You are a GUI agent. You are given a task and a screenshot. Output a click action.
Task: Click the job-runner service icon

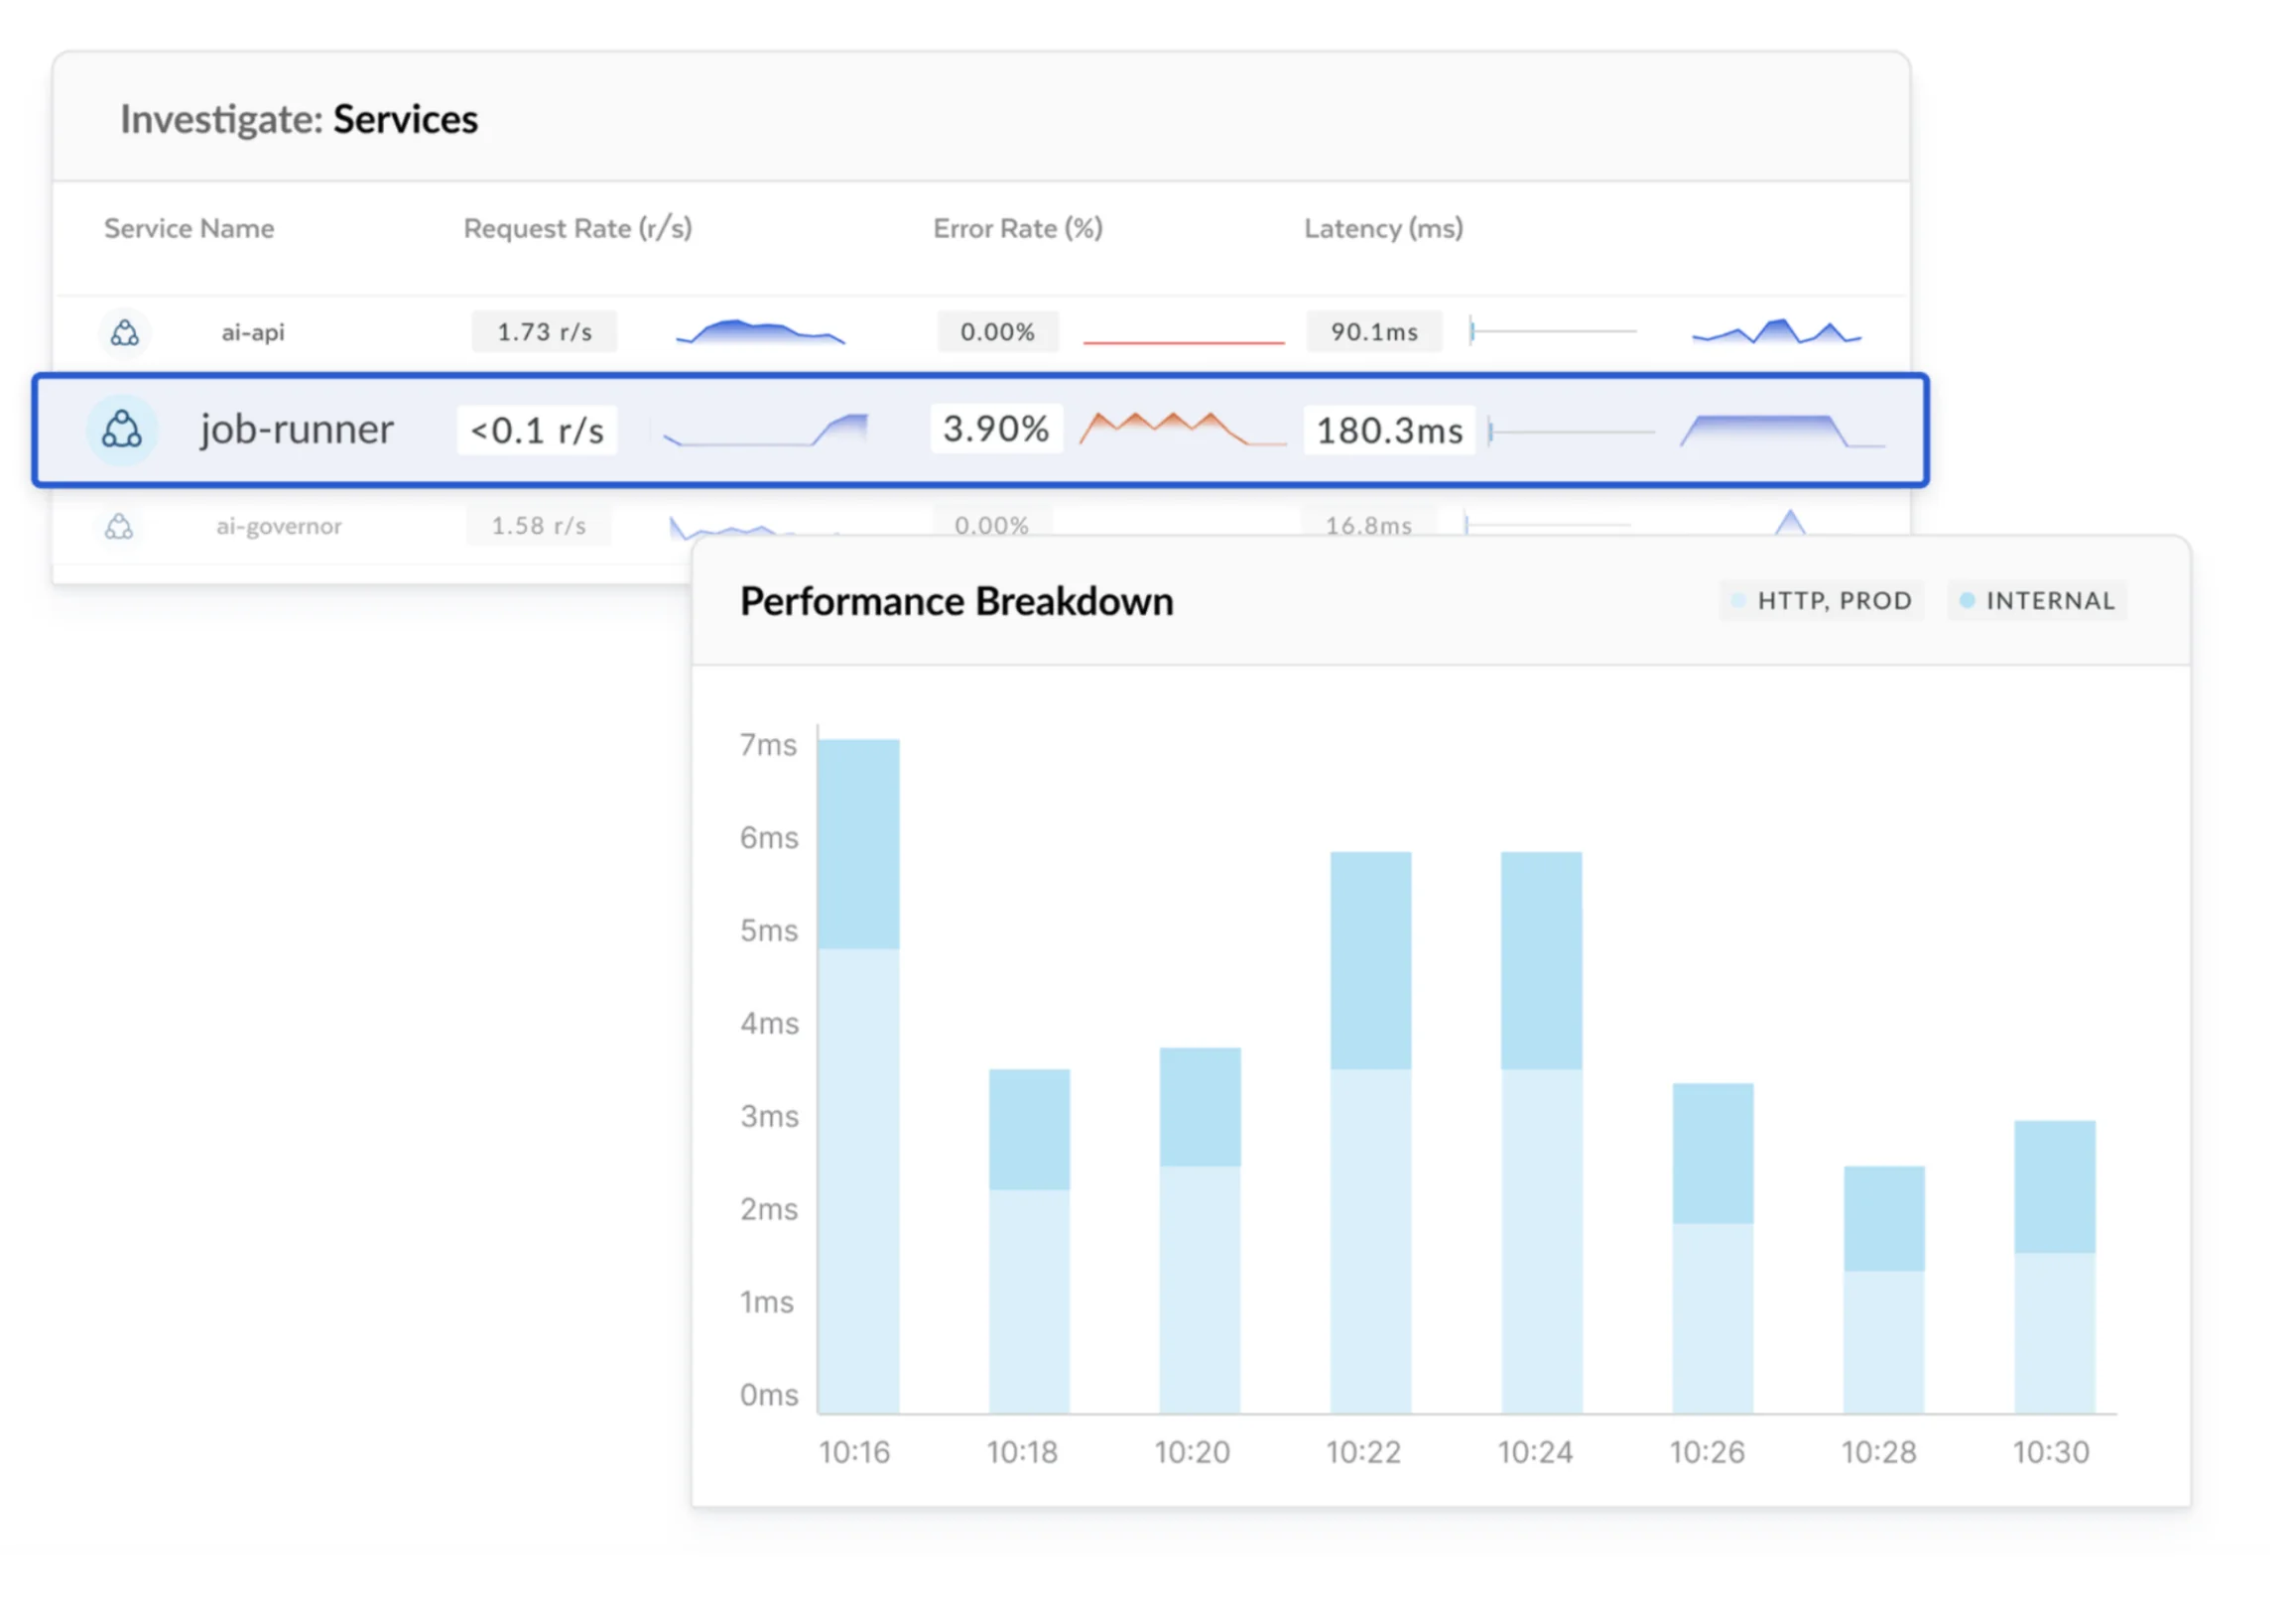click(x=122, y=430)
